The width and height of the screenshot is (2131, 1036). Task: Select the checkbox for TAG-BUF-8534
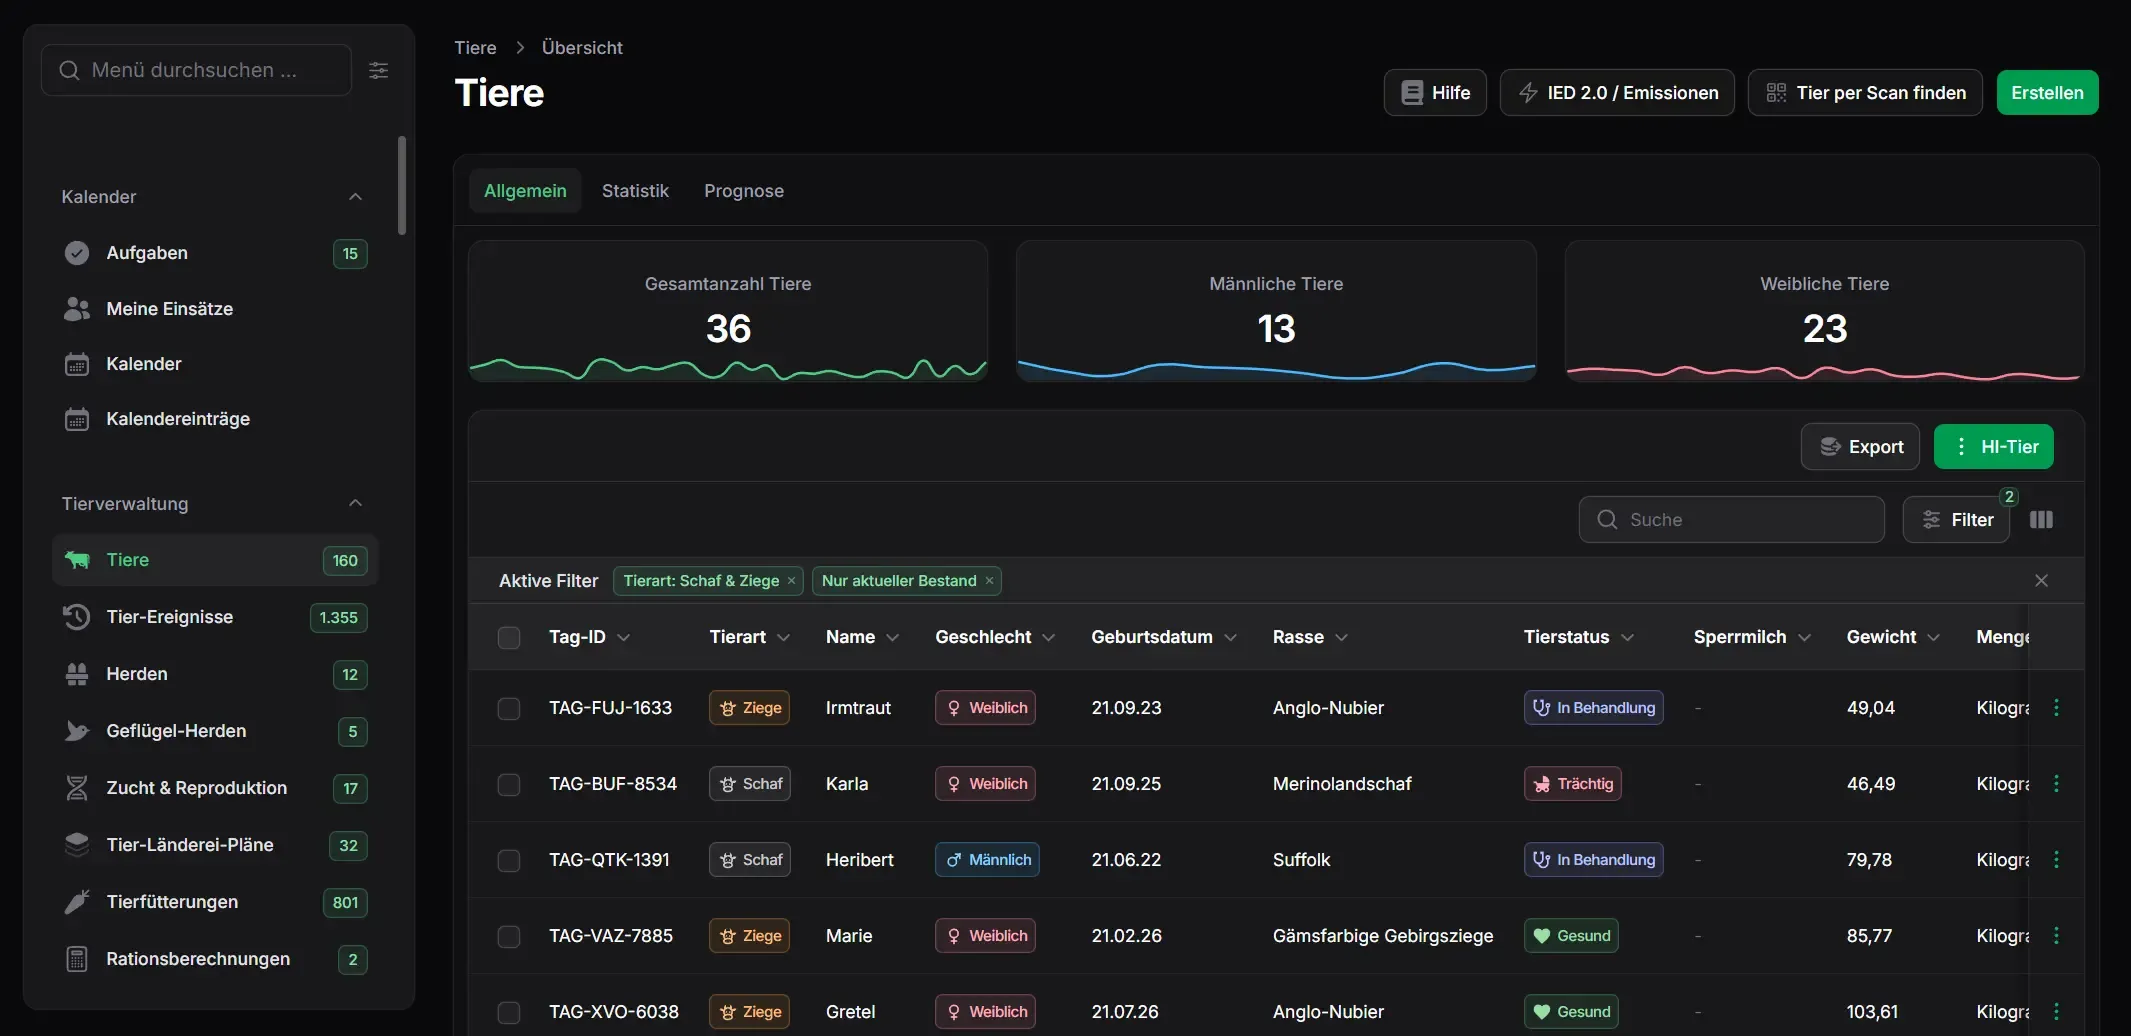pyautogui.click(x=509, y=784)
